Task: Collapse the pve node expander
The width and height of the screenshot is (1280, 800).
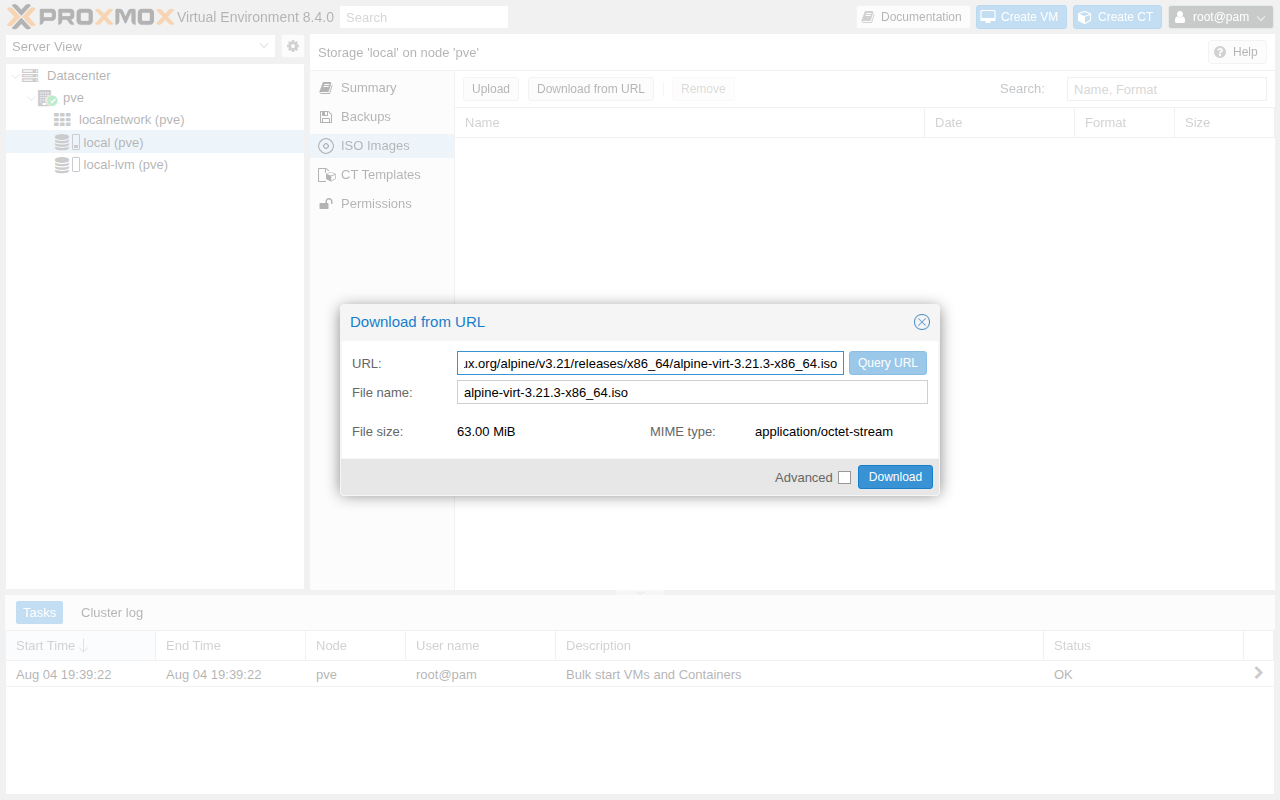Action: (31, 98)
